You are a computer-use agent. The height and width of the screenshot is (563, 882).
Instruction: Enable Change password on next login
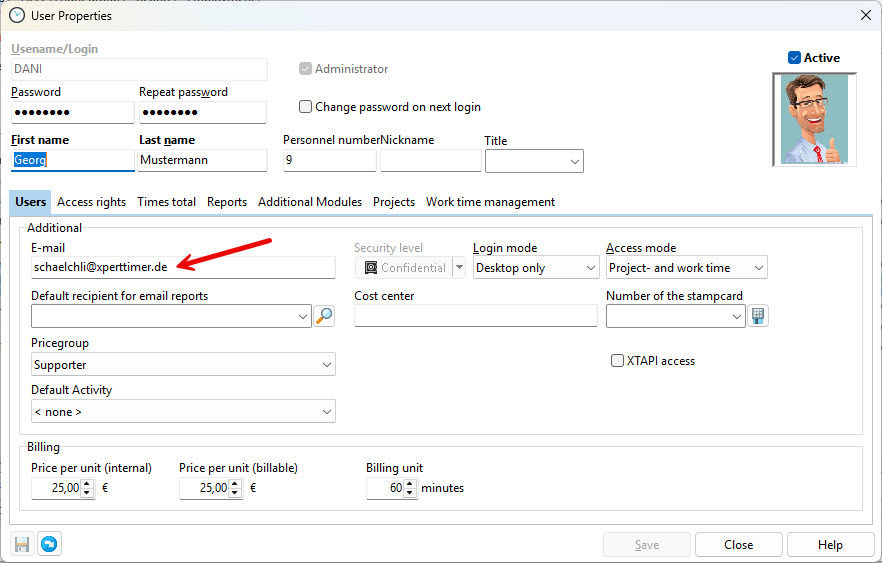[306, 107]
